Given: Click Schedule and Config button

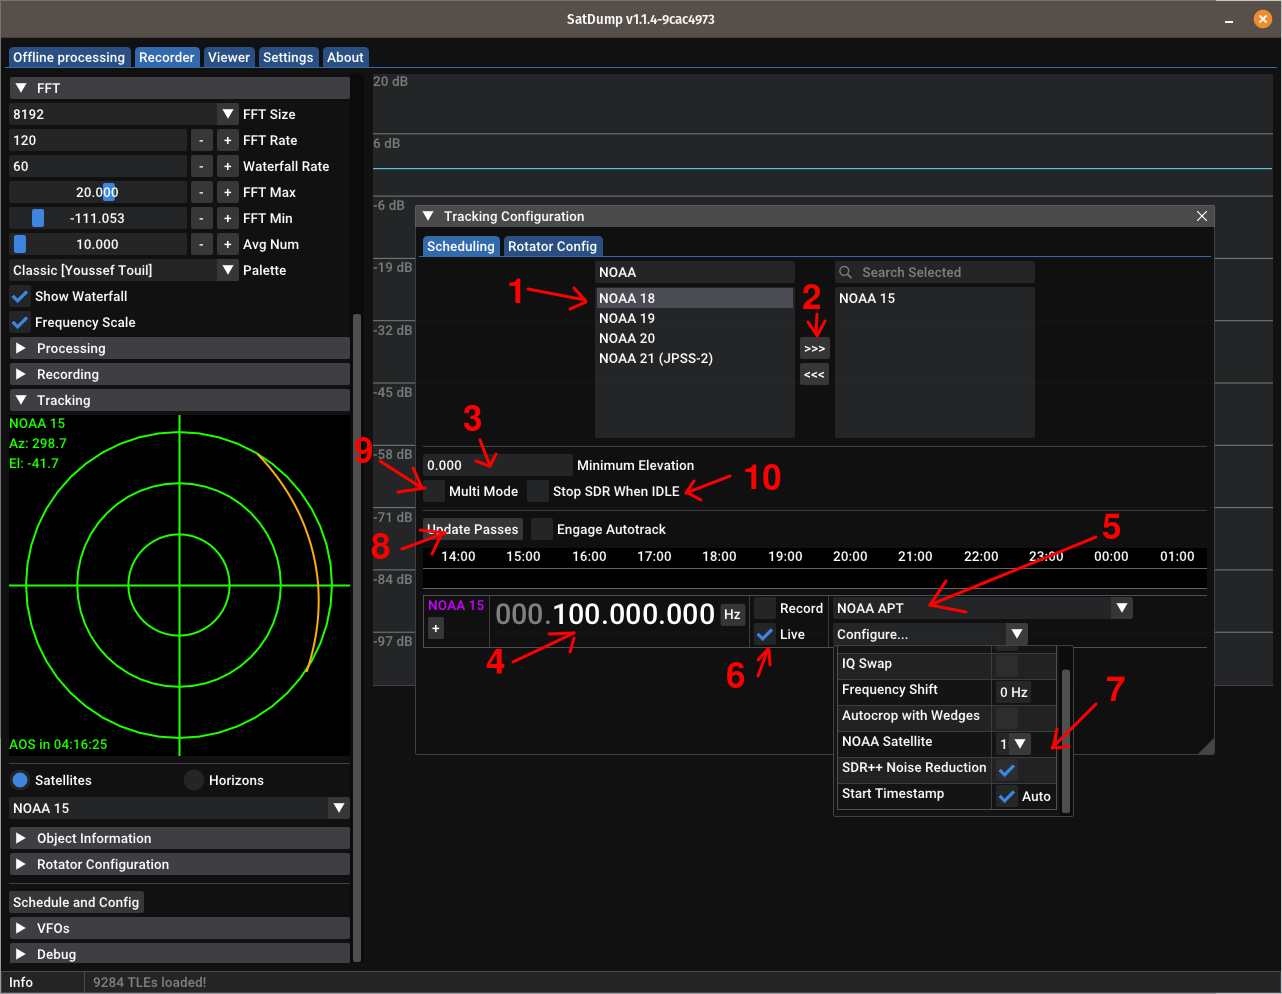Looking at the screenshot, I should [x=76, y=902].
